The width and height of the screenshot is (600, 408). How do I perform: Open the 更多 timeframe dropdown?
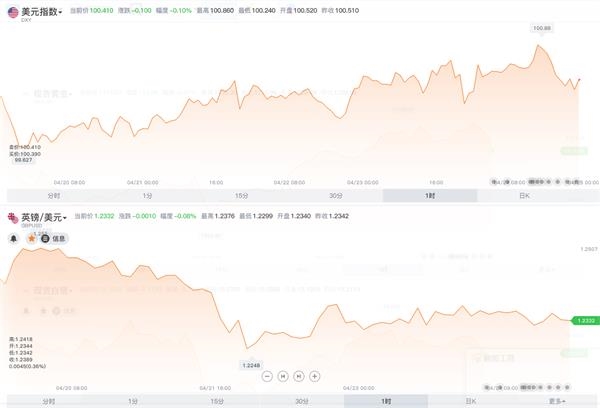pos(557,401)
